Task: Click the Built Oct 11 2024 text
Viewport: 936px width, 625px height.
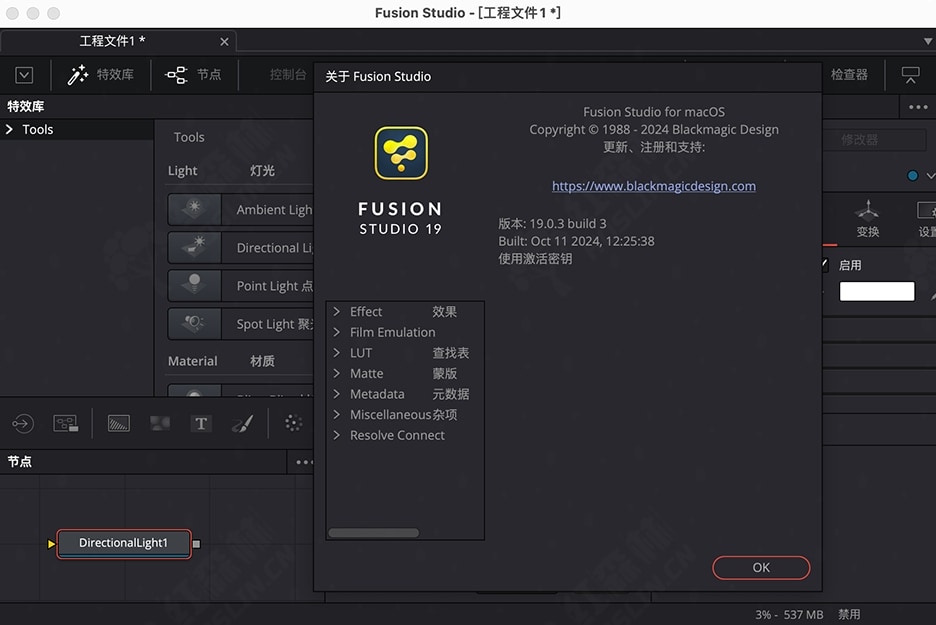Action: (x=576, y=241)
